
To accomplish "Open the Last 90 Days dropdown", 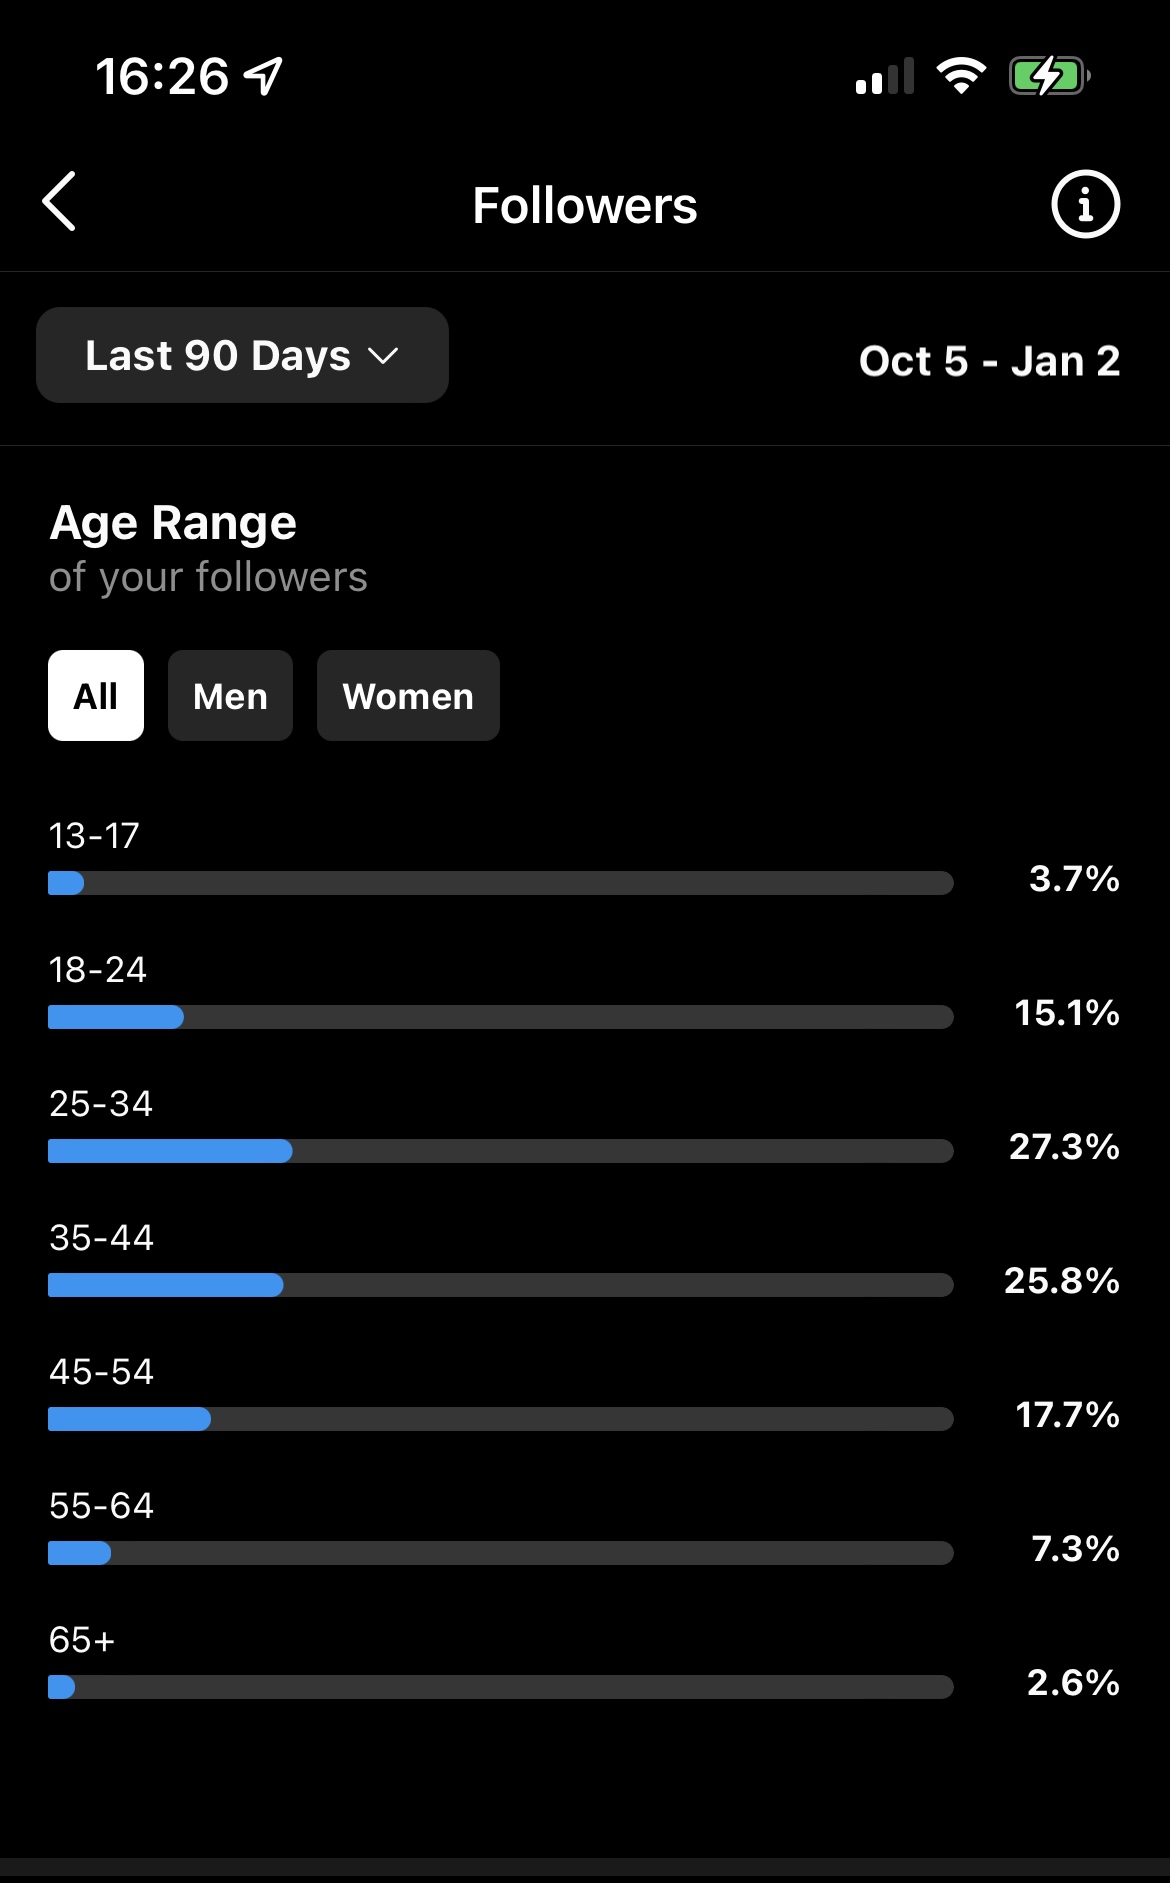I will (x=242, y=355).
